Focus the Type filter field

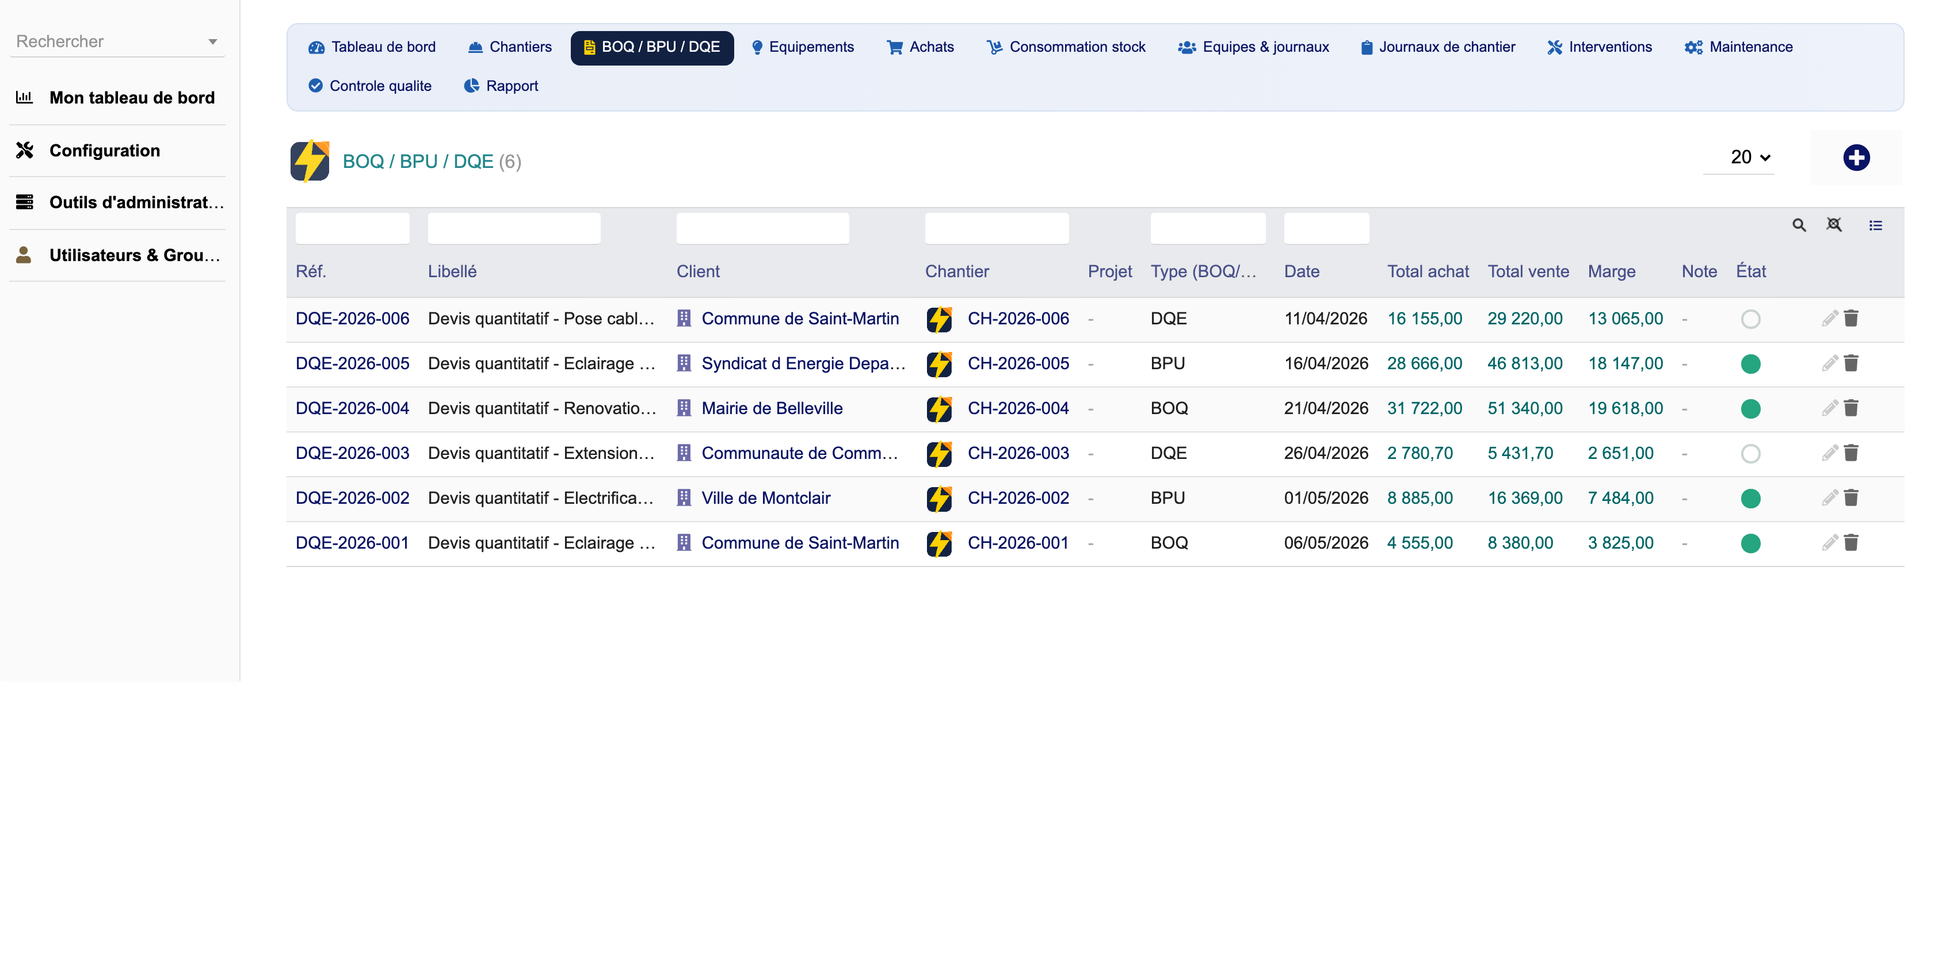pos(1208,228)
